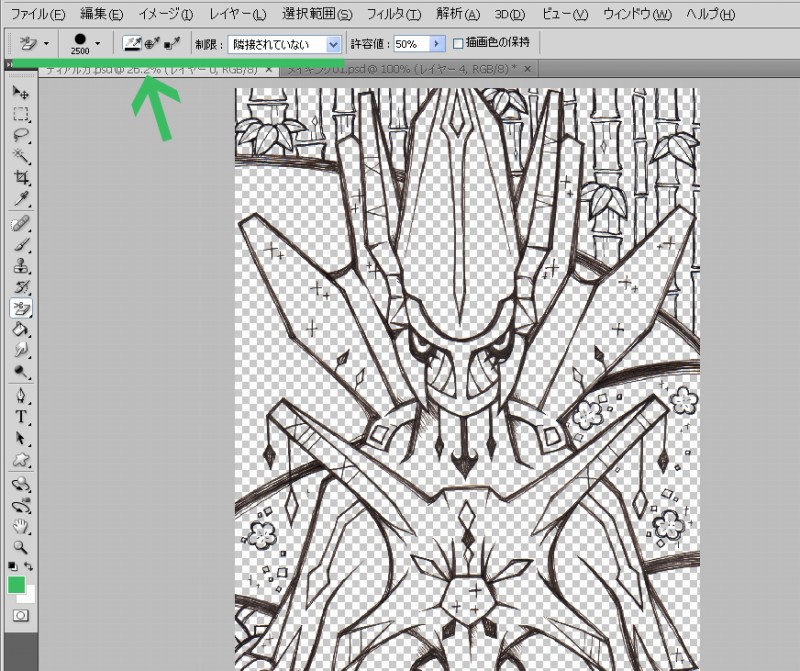Select the History Brush tool
The width and height of the screenshot is (800, 671).
pos(20,287)
